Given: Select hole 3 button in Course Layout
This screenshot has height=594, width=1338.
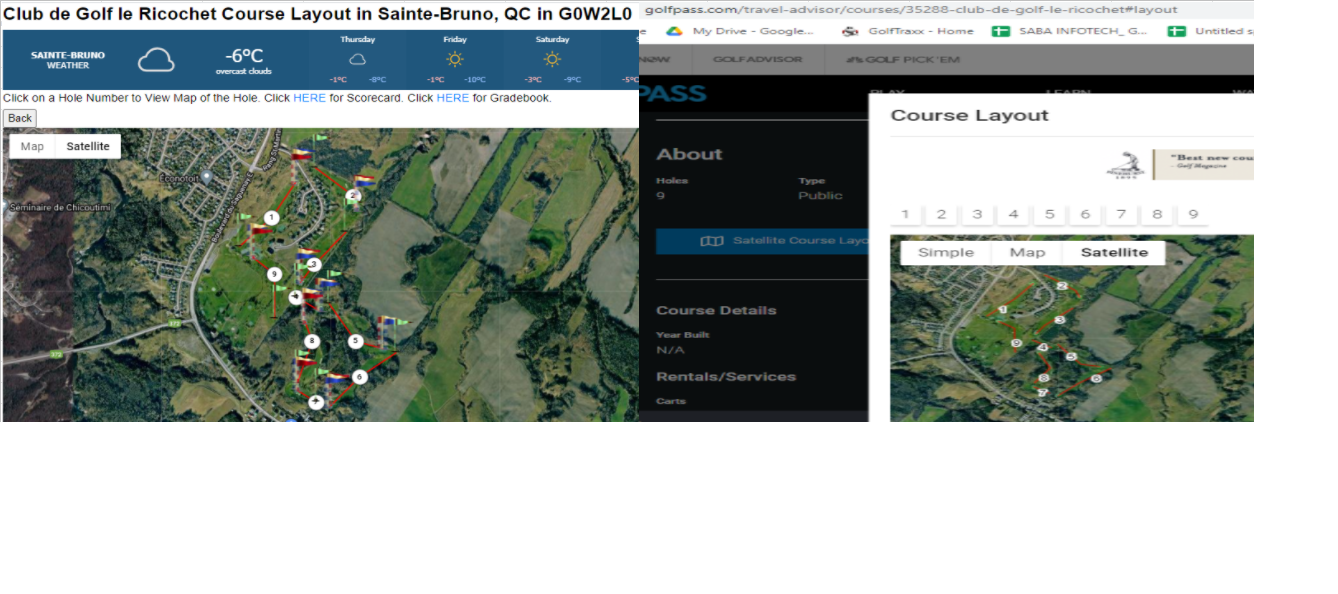Looking at the screenshot, I should click(977, 214).
